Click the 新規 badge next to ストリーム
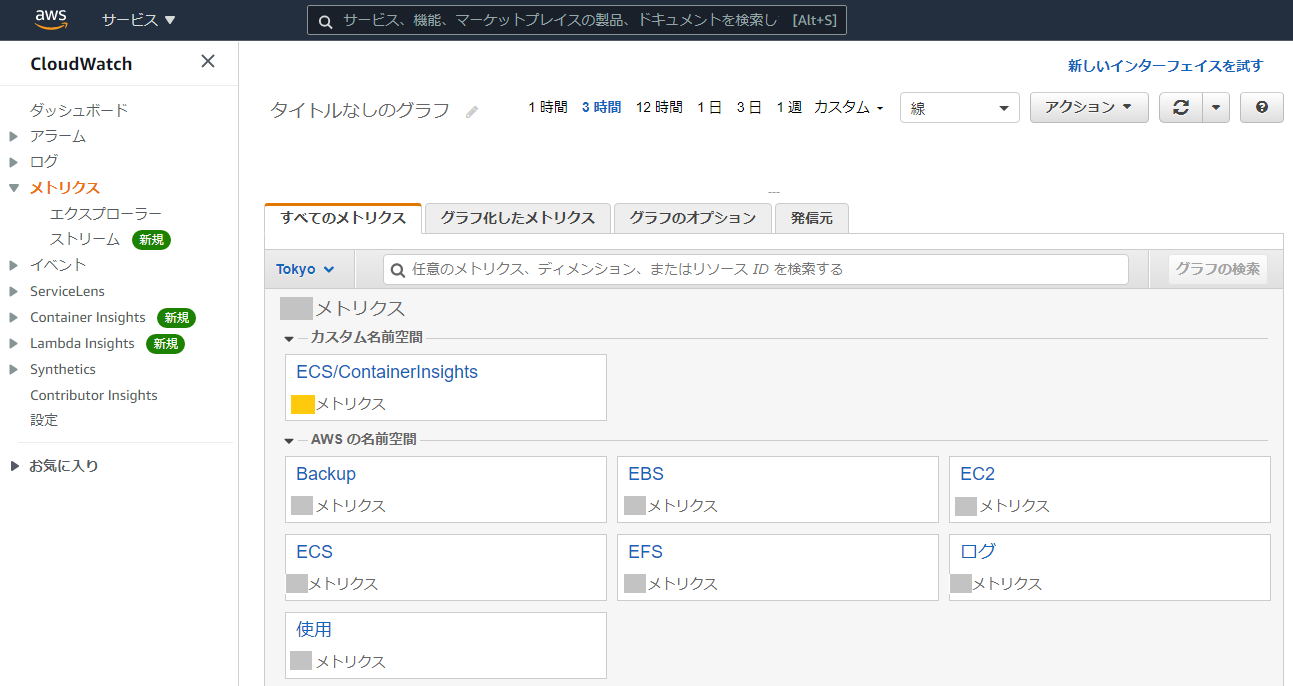 tap(152, 239)
